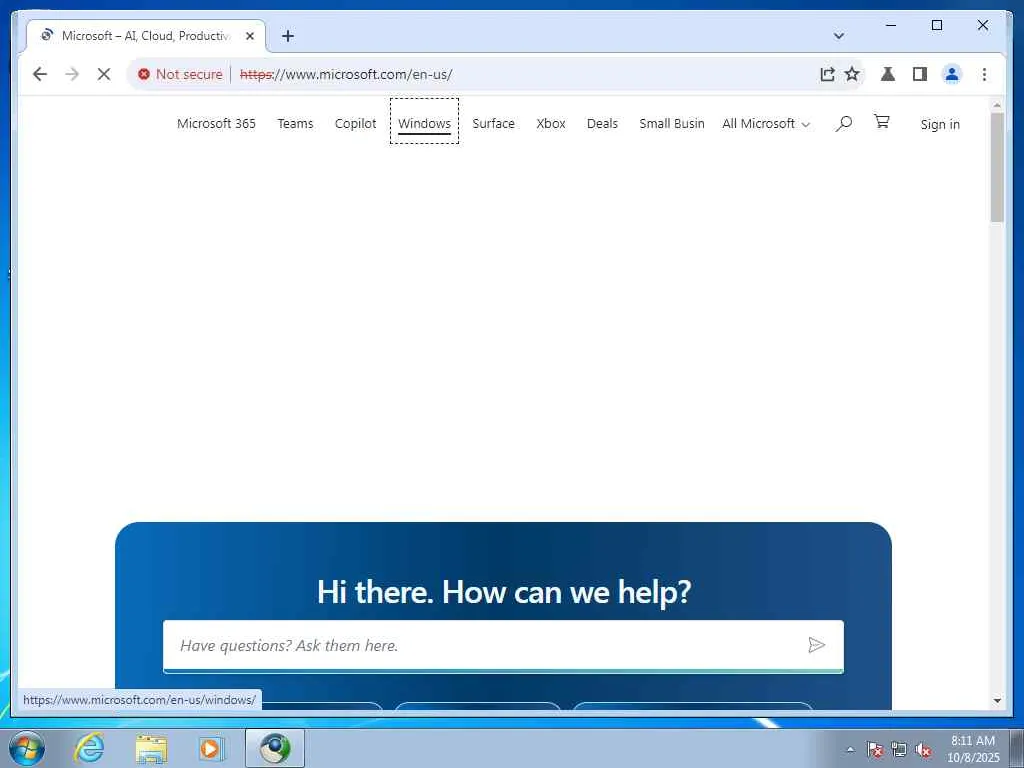Open the network tray icon
Image resolution: width=1024 pixels, height=768 pixels.
pos(899,750)
